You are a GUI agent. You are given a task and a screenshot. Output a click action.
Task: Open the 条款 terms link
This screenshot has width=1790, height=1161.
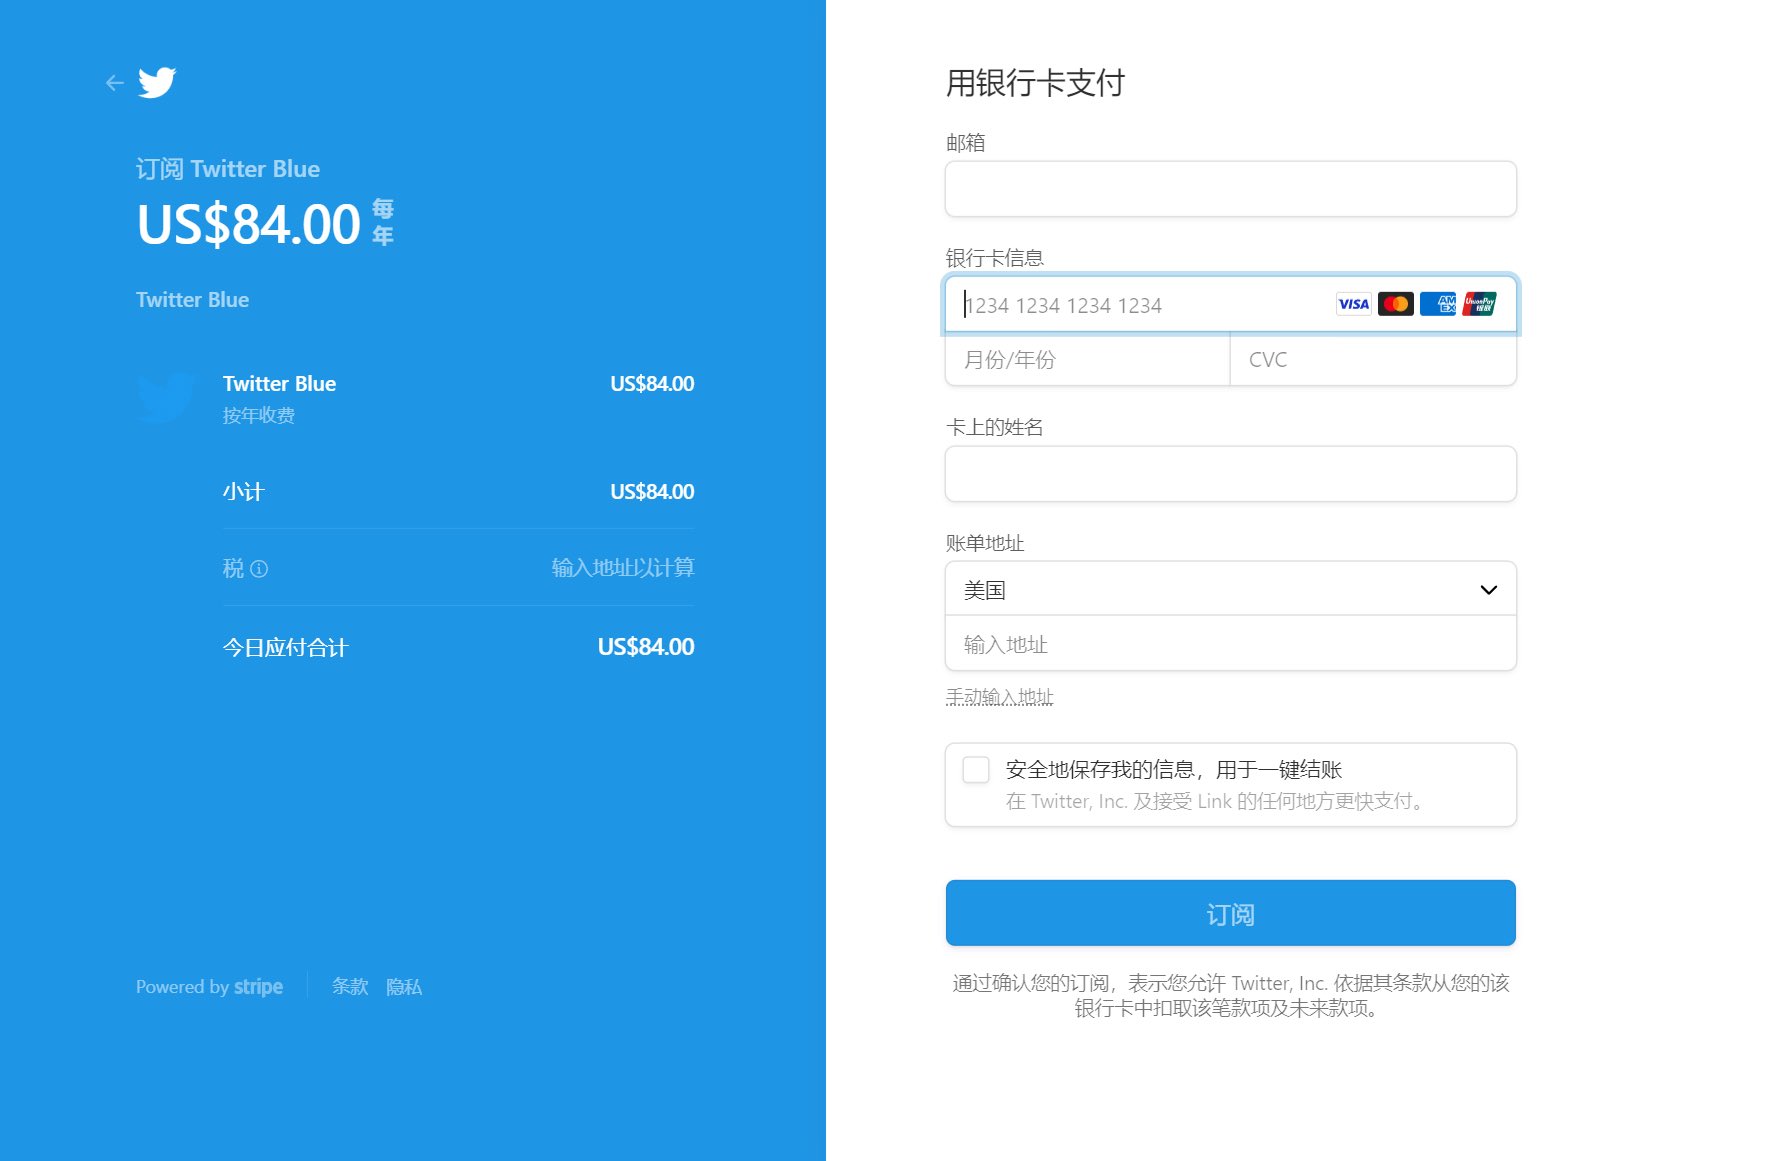(349, 987)
